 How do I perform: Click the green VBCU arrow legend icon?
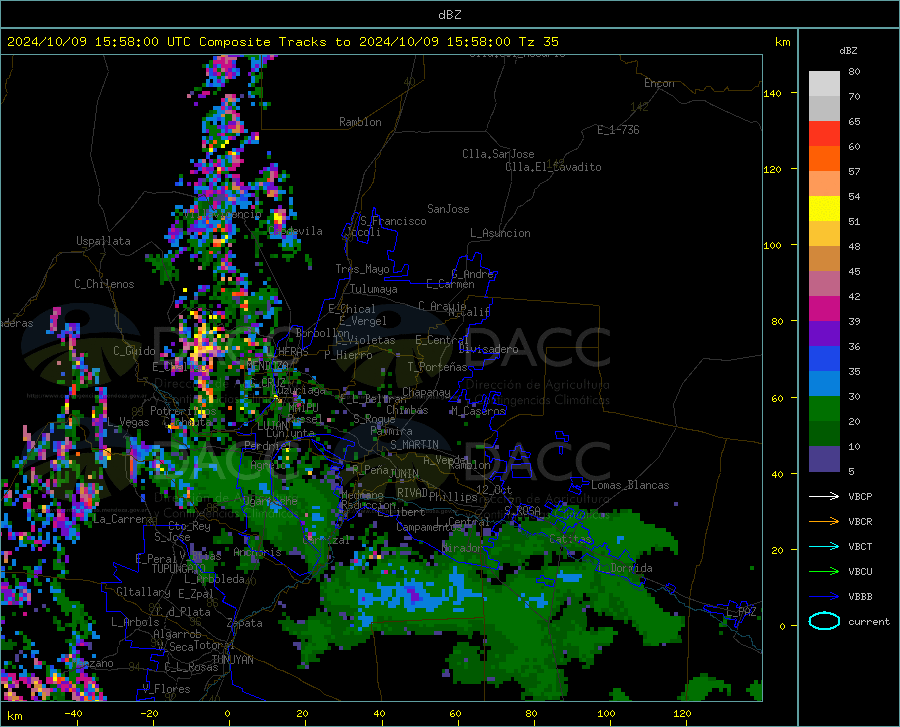(824, 572)
